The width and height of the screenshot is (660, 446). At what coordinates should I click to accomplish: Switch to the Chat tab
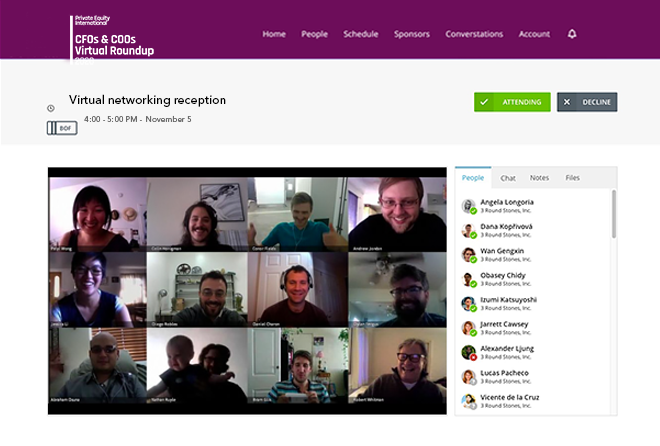508,178
